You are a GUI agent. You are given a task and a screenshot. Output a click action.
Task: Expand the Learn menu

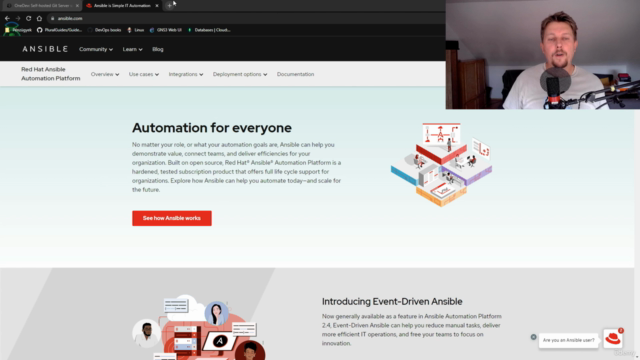[x=132, y=49]
